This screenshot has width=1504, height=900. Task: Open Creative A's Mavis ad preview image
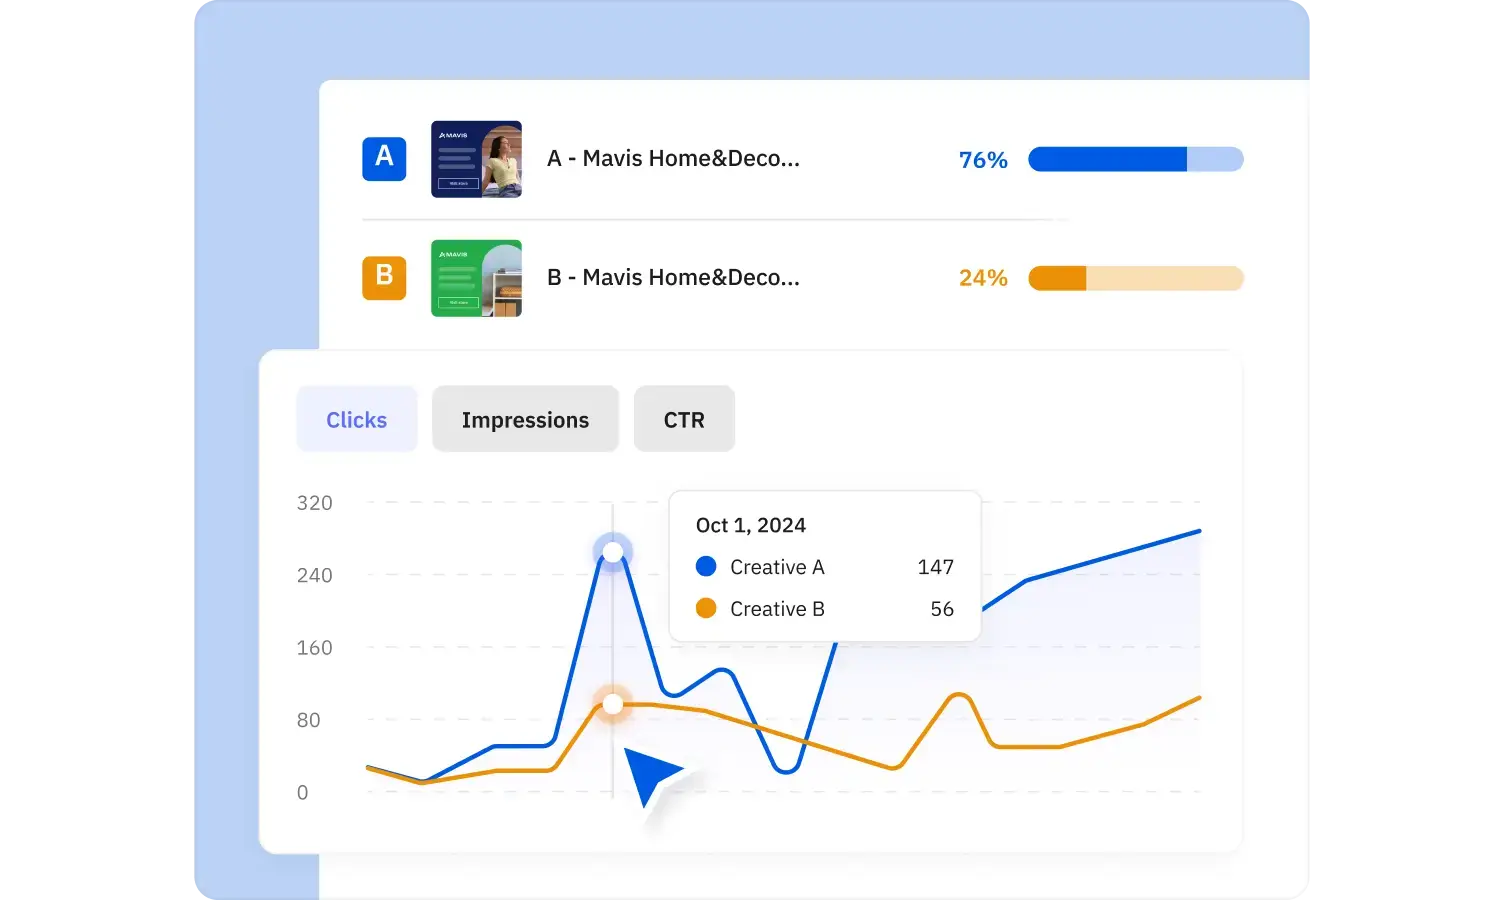pos(476,159)
